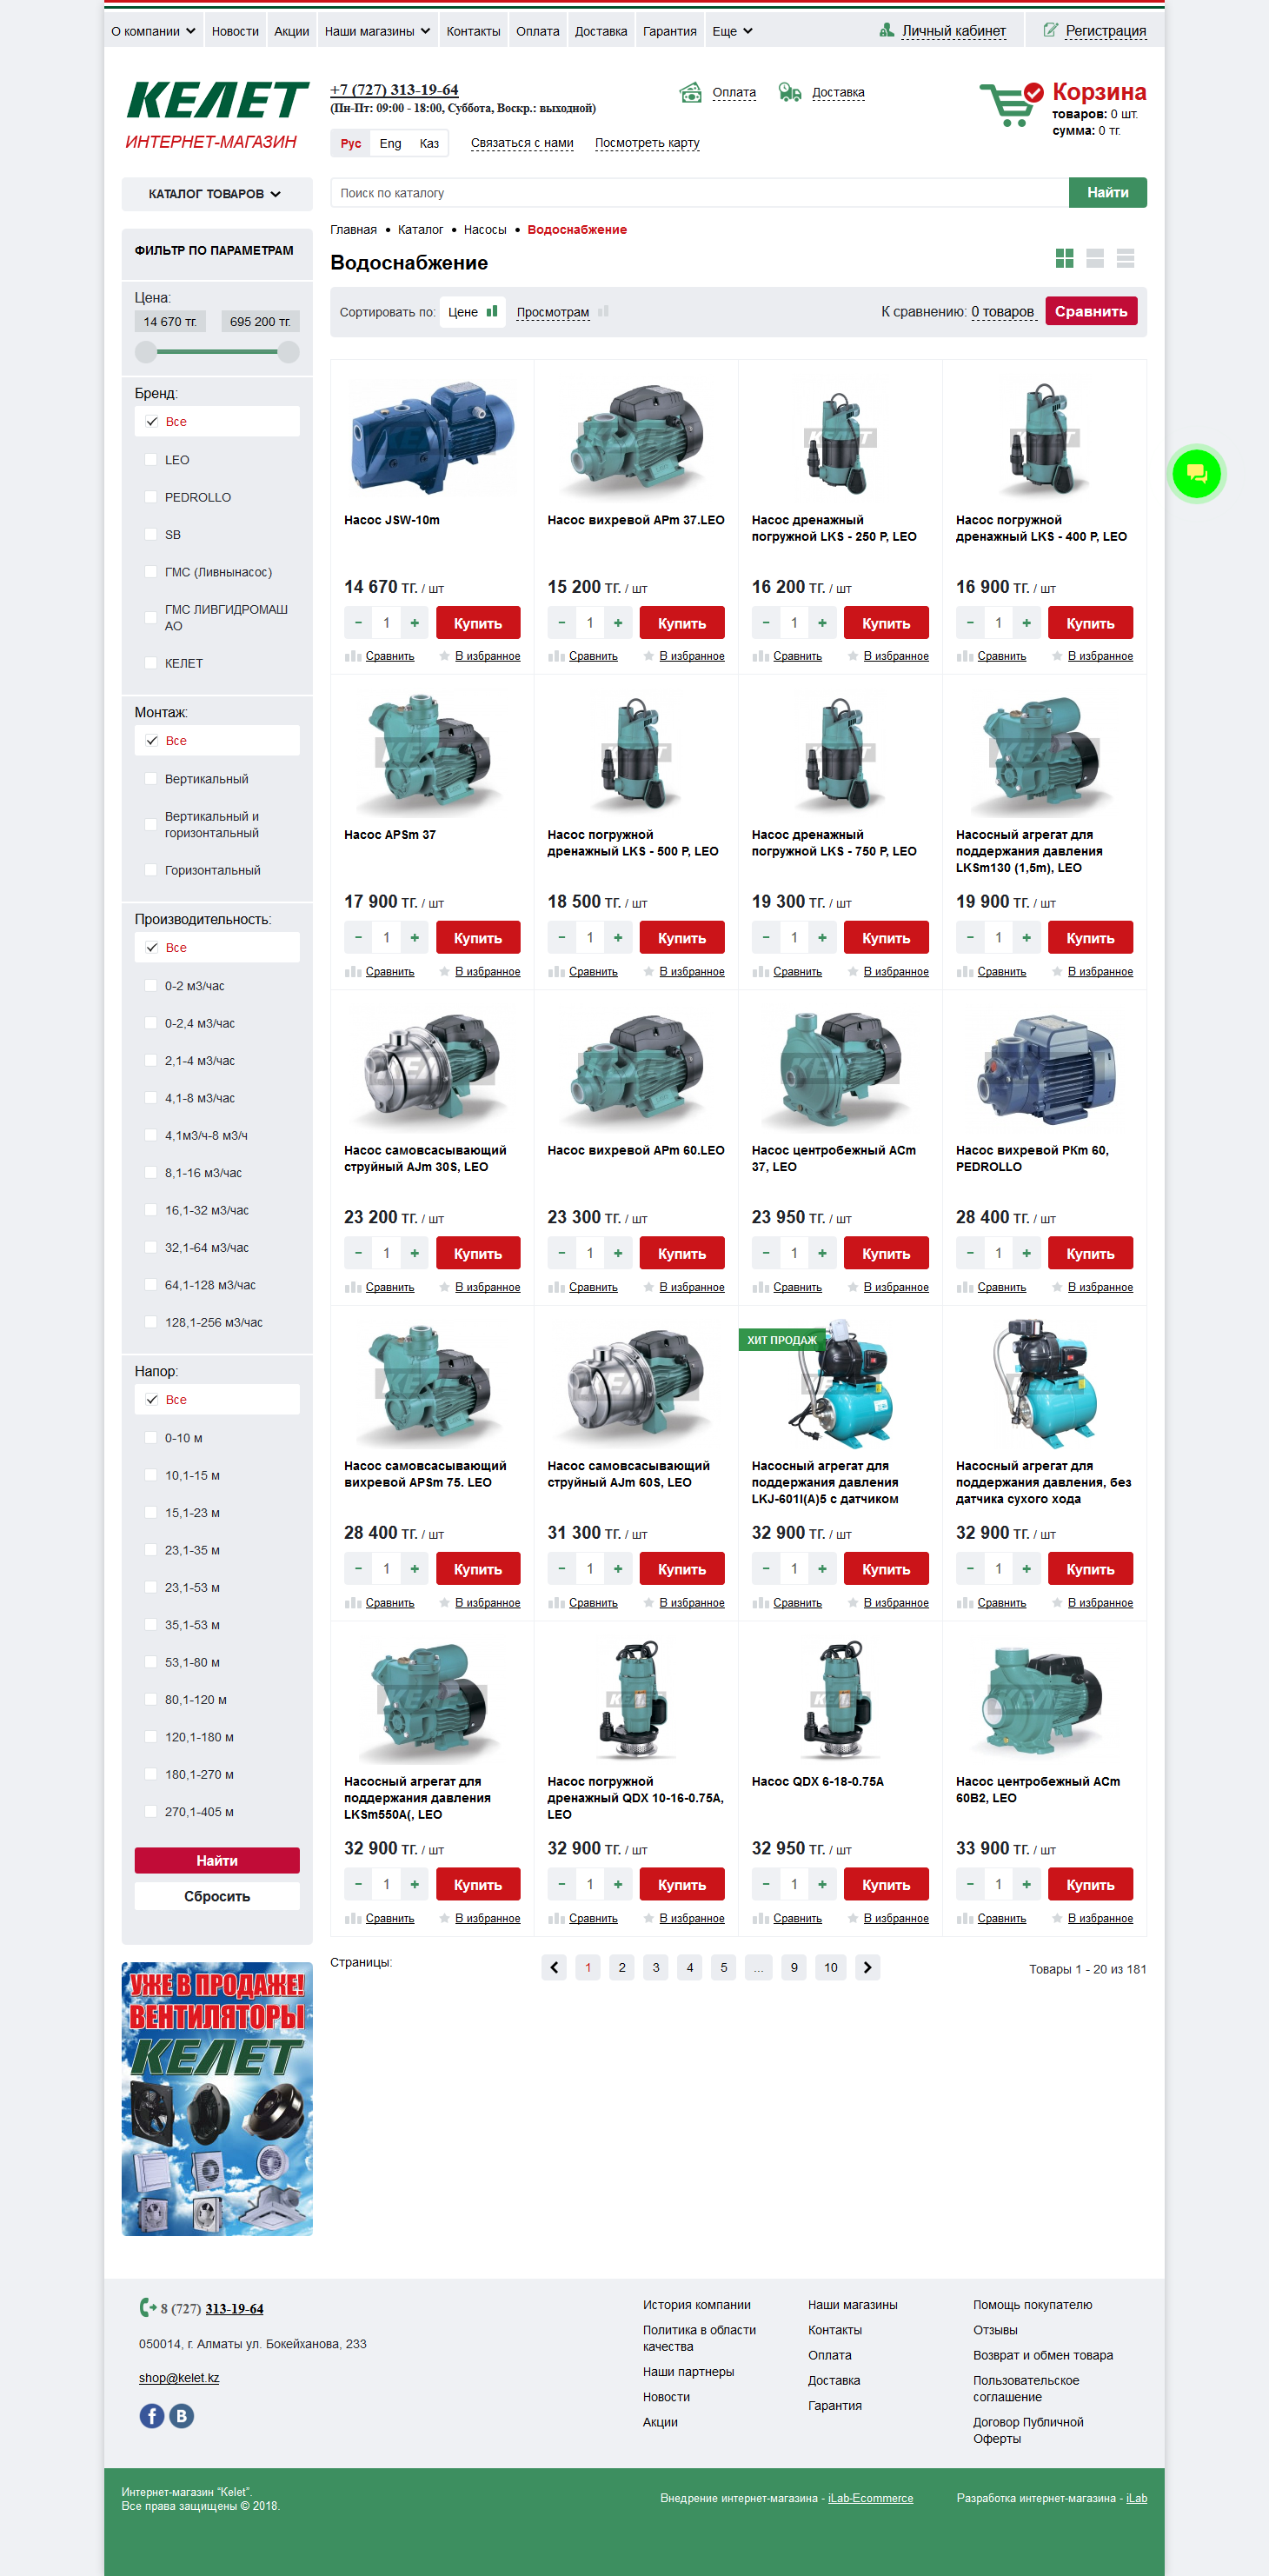This screenshot has width=1269, height=2576.
Task: Check Горизонтальный mounting filter
Action: [151, 870]
